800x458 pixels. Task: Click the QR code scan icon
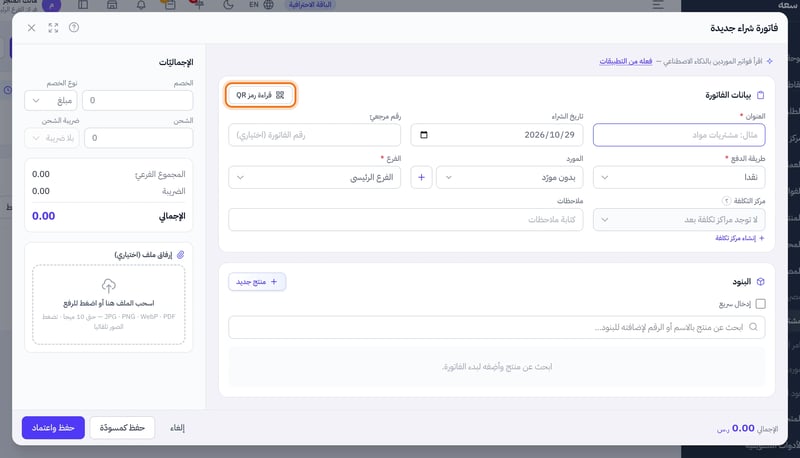[280, 95]
